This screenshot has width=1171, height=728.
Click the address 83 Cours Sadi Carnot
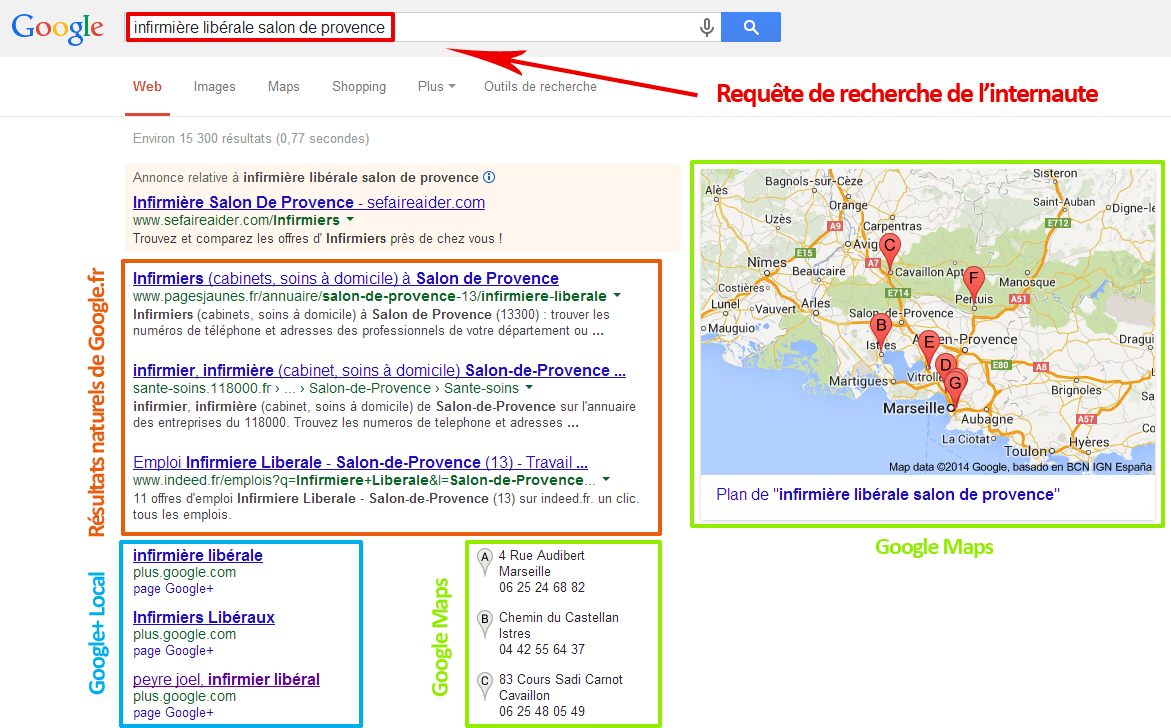tap(561, 679)
